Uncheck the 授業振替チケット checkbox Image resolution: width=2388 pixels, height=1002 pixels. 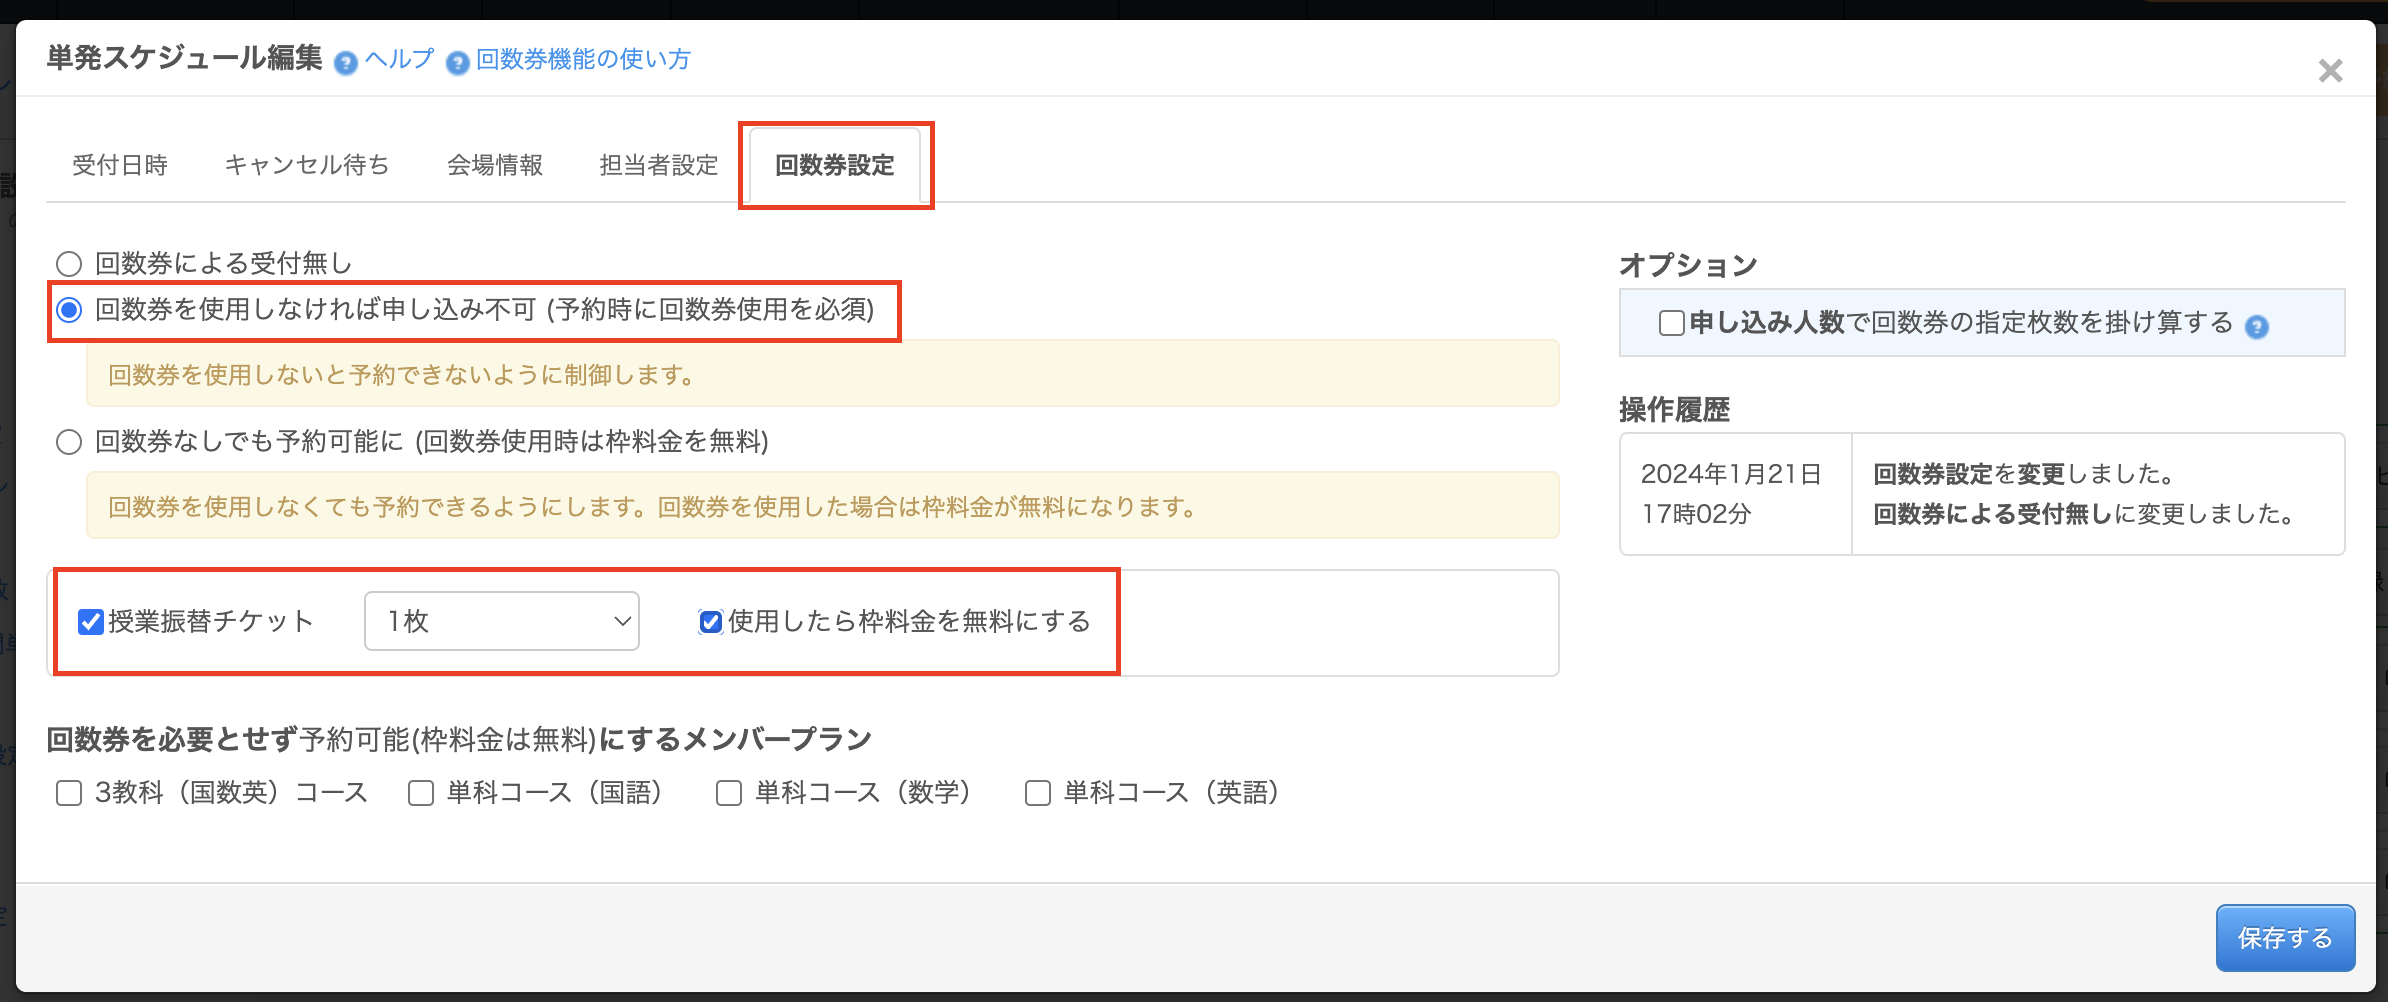click(x=91, y=622)
